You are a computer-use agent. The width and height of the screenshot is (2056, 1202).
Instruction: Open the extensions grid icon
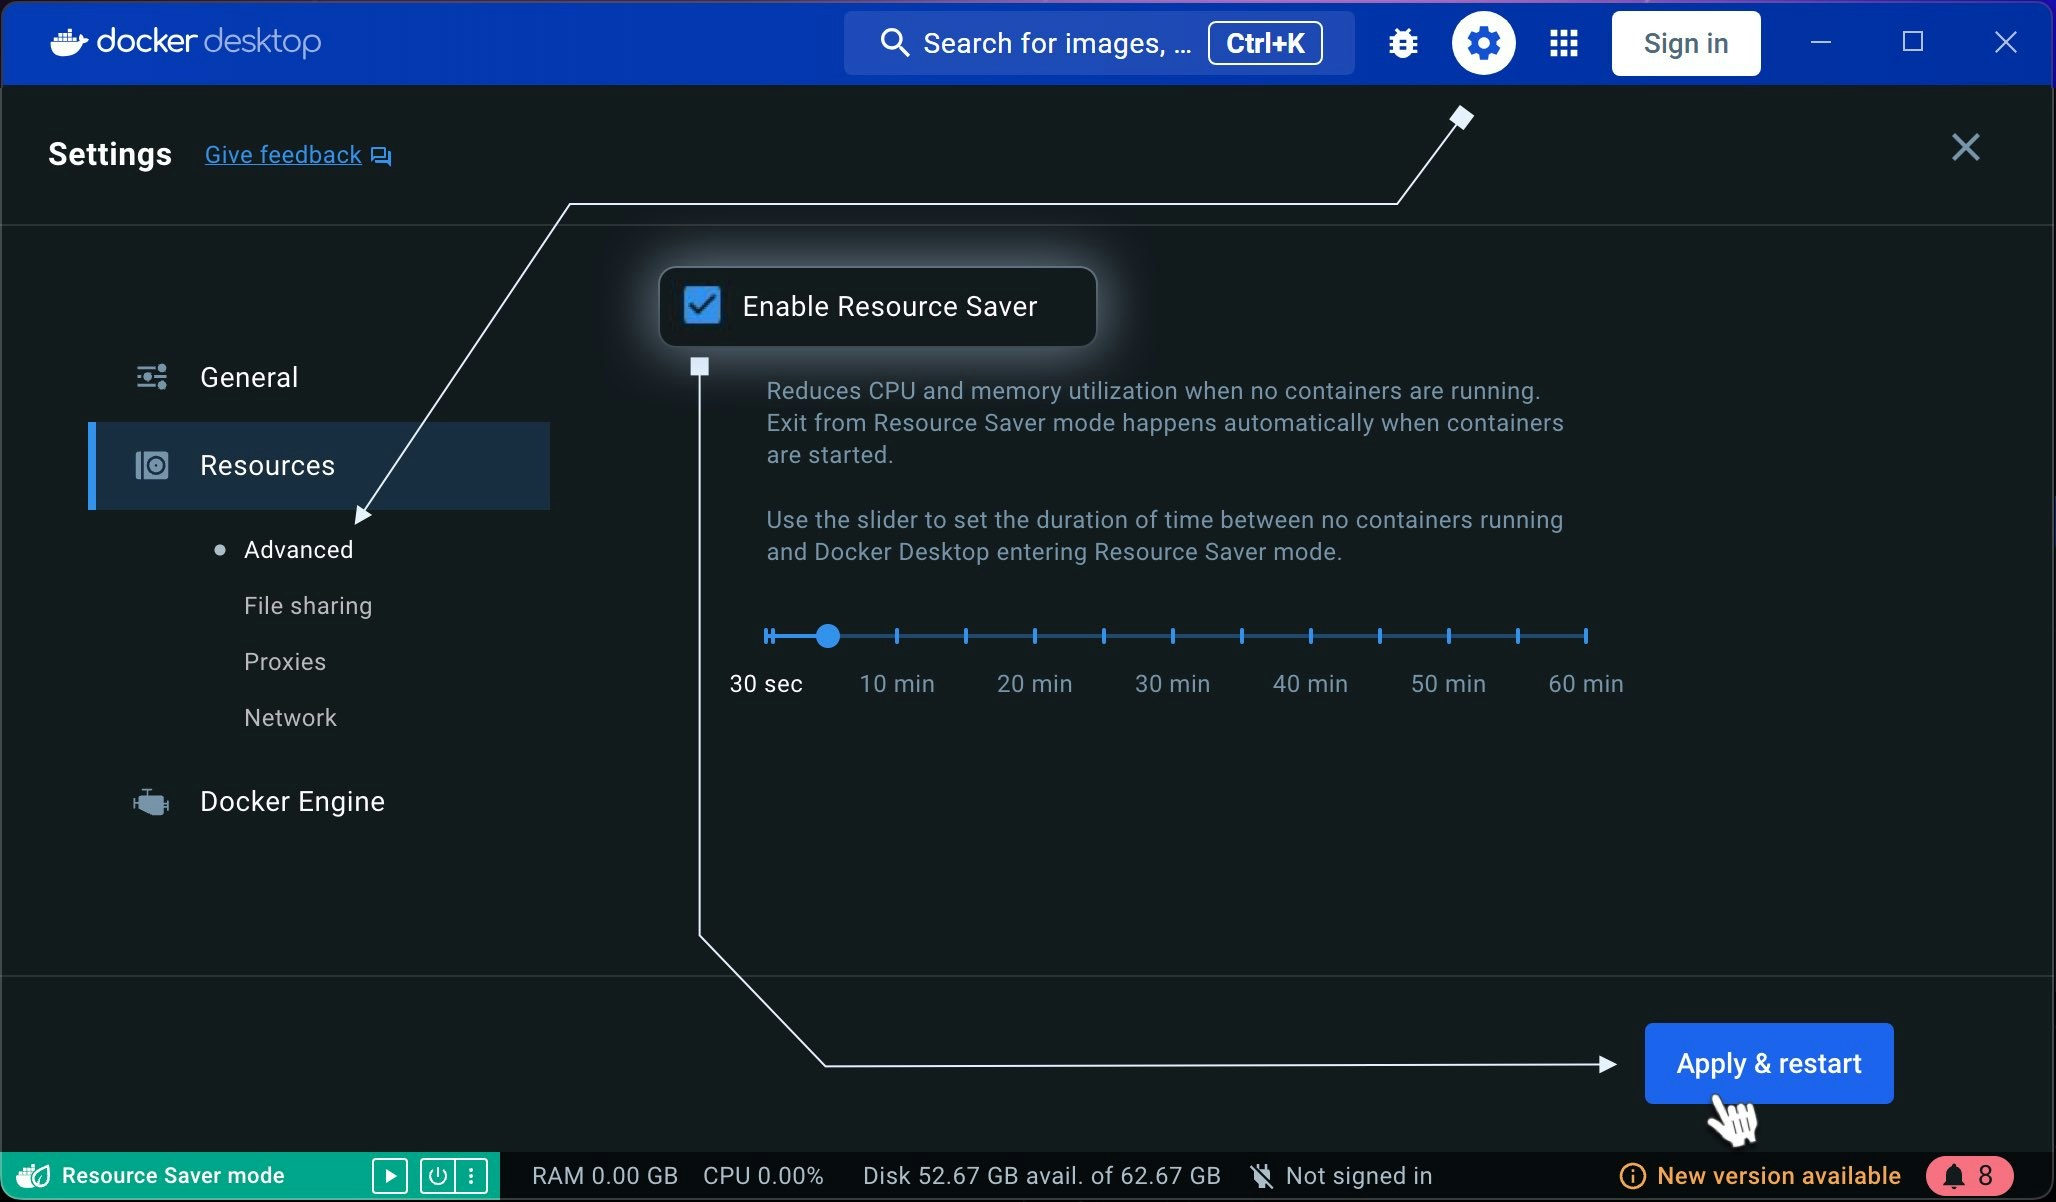pos(1563,43)
